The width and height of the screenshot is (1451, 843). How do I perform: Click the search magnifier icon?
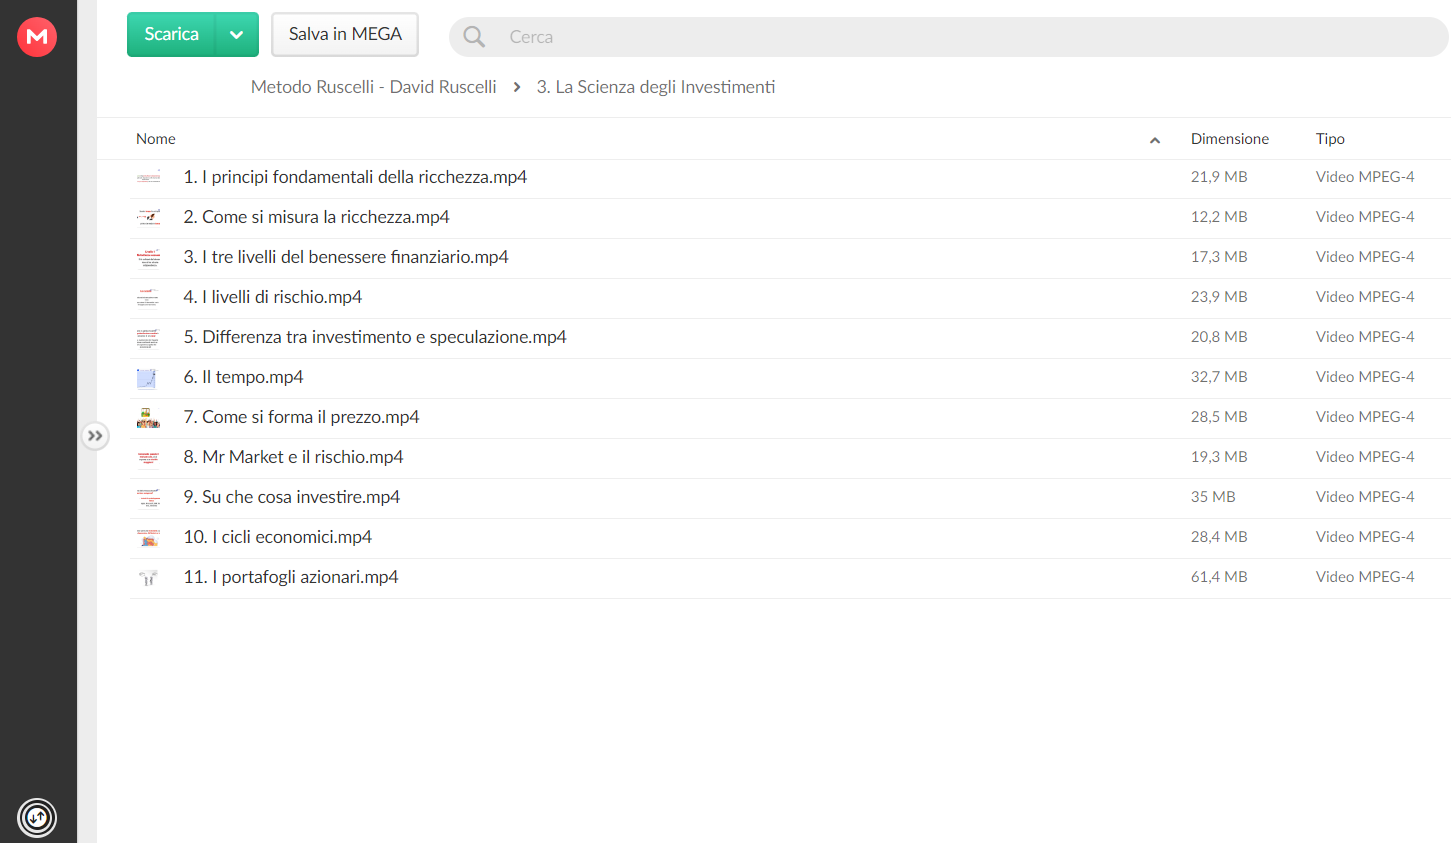point(474,37)
